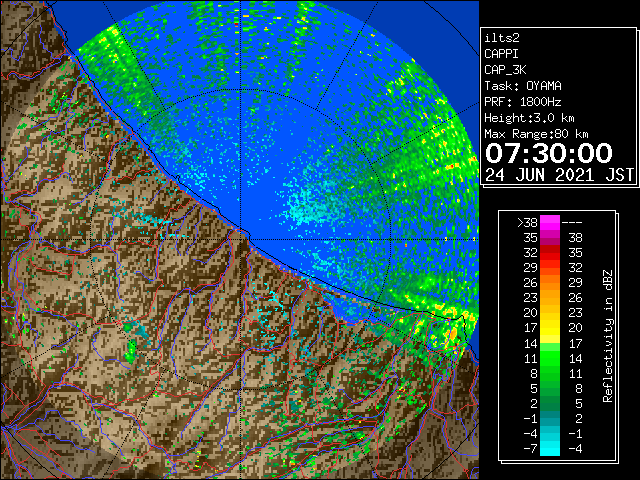The width and height of the screenshot is (640, 480).
Task: Click the green echo patch over inland mountains
Action: tap(131, 351)
